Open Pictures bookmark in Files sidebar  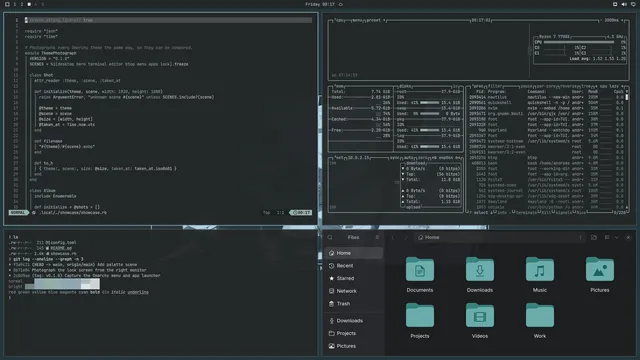[x=353, y=346]
